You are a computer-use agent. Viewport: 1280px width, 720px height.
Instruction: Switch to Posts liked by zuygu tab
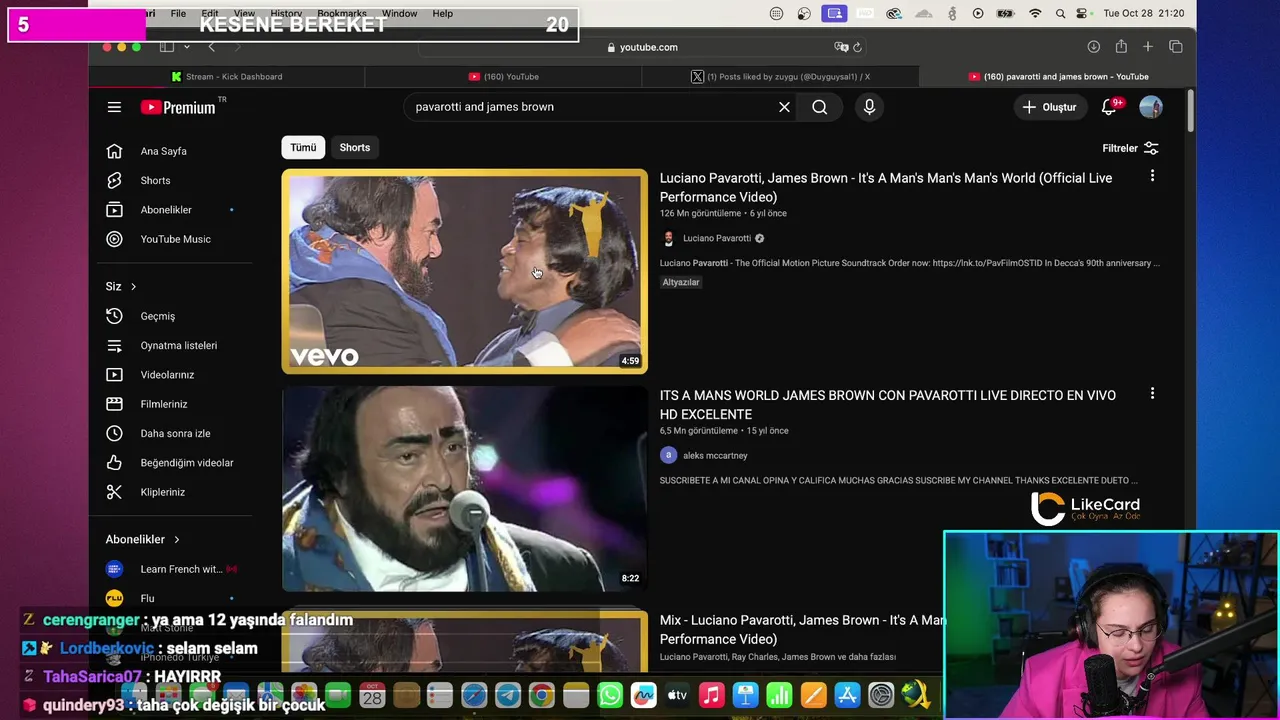(780, 76)
